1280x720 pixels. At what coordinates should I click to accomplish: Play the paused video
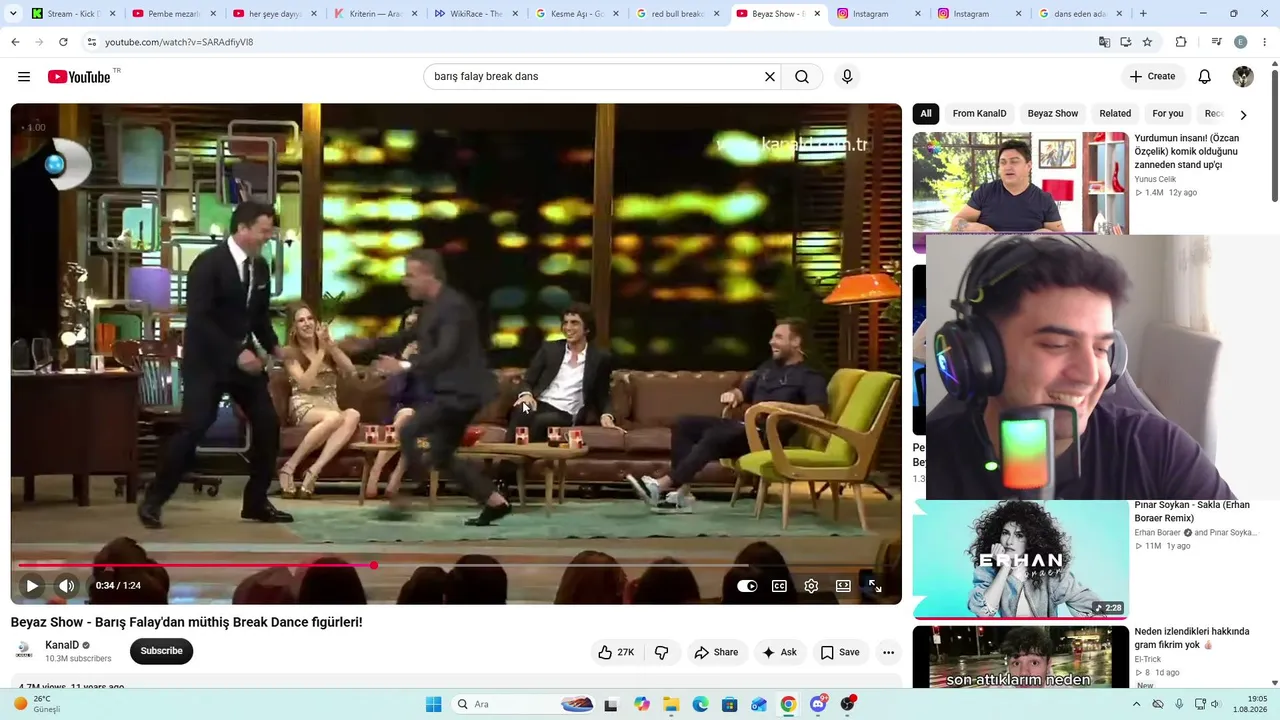(32, 586)
